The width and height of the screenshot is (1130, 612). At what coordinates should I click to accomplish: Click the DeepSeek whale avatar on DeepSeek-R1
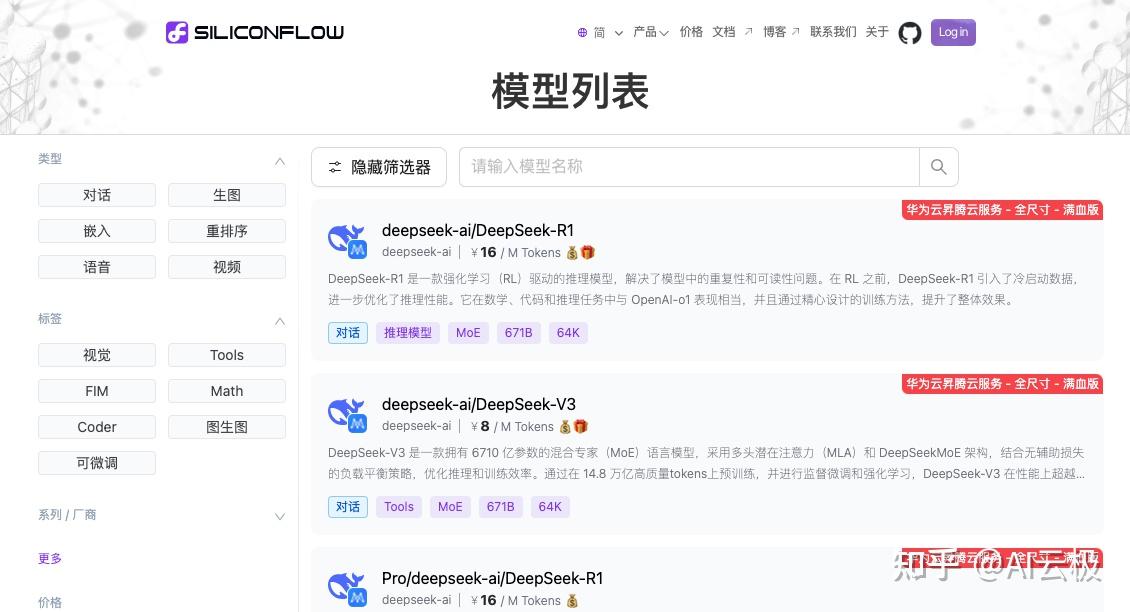[x=347, y=239]
